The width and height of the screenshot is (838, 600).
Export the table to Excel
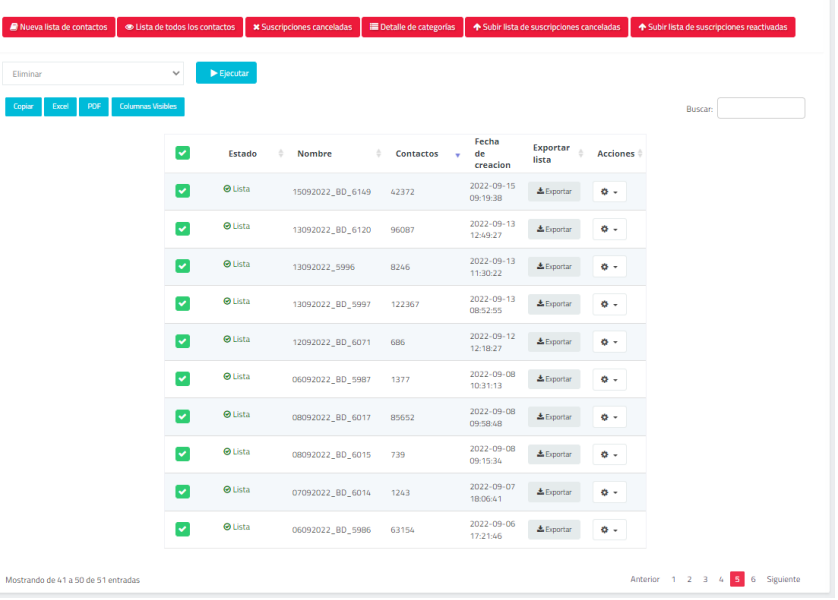tap(60, 106)
